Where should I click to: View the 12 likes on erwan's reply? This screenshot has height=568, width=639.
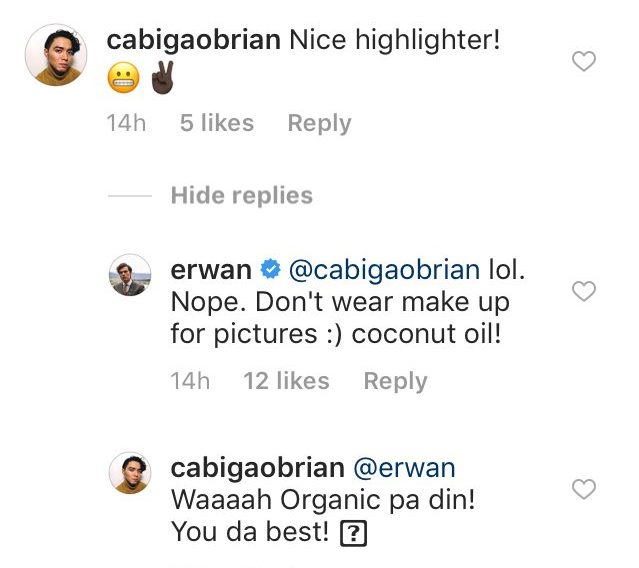point(286,381)
